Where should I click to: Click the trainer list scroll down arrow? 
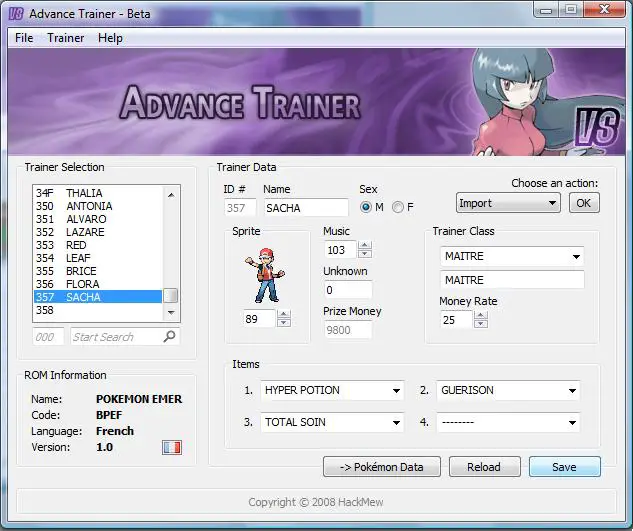[x=171, y=313]
